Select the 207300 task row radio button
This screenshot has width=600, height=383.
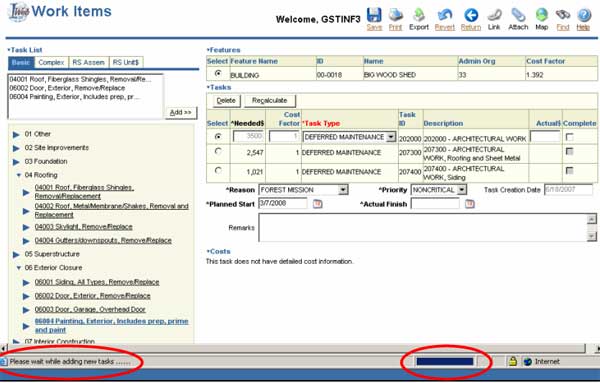coord(218,151)
